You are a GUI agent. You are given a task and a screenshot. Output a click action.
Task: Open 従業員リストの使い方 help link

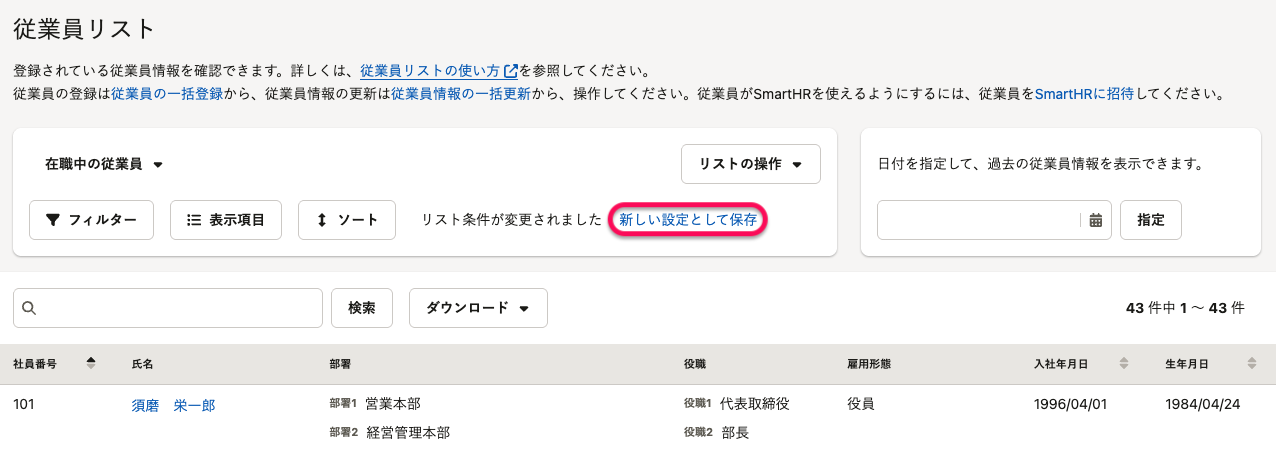click(438, 71)
